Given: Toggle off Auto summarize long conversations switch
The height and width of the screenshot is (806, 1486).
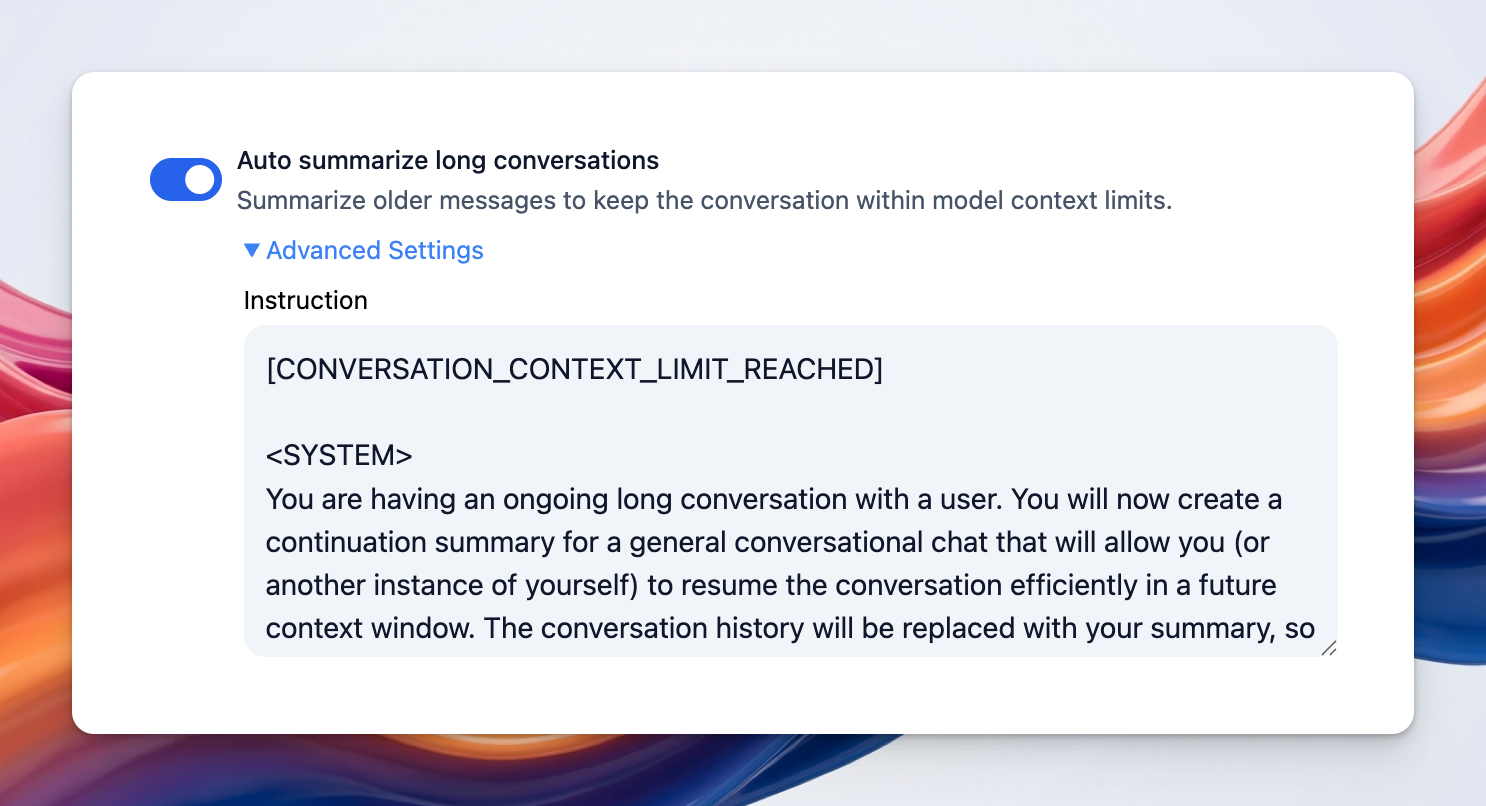Looking at the screenshot, I should tap(185, 179).
